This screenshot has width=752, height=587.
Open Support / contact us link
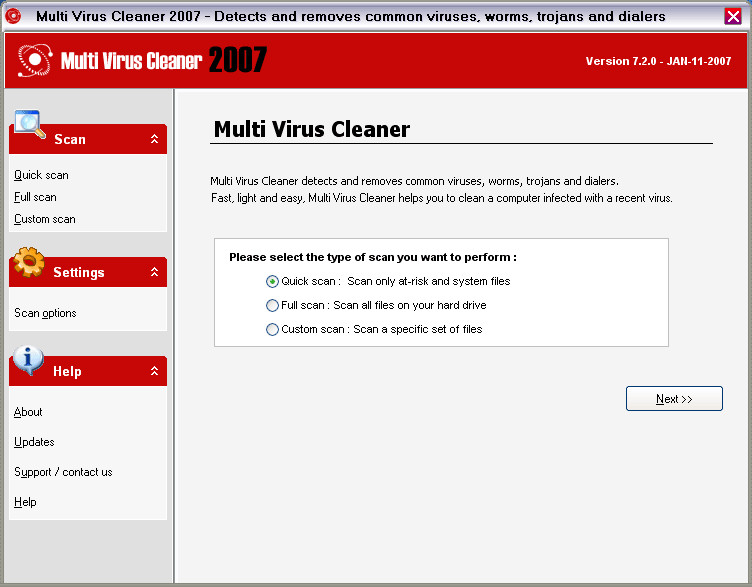coord(63,472)
